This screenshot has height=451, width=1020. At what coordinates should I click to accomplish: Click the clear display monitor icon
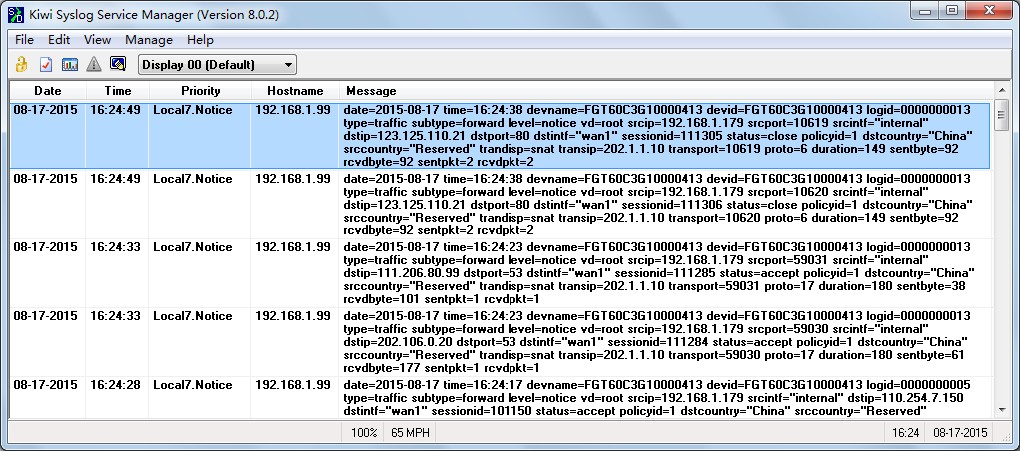coord(118,64)
